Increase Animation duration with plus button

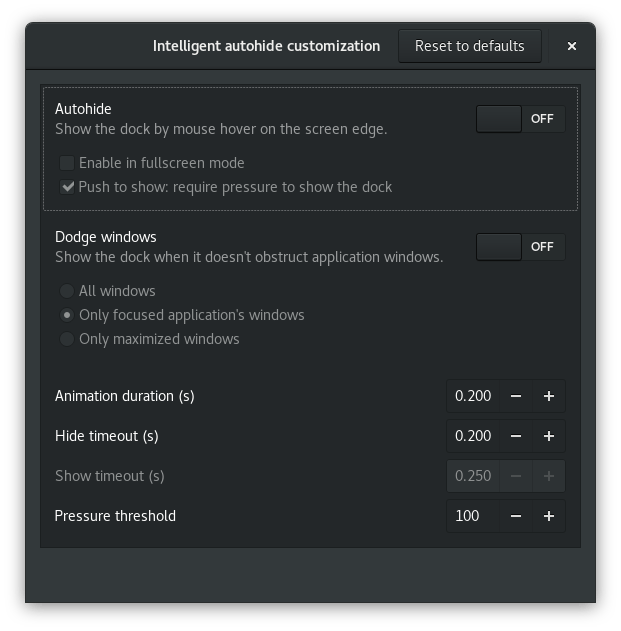click(x=549, y=396)
